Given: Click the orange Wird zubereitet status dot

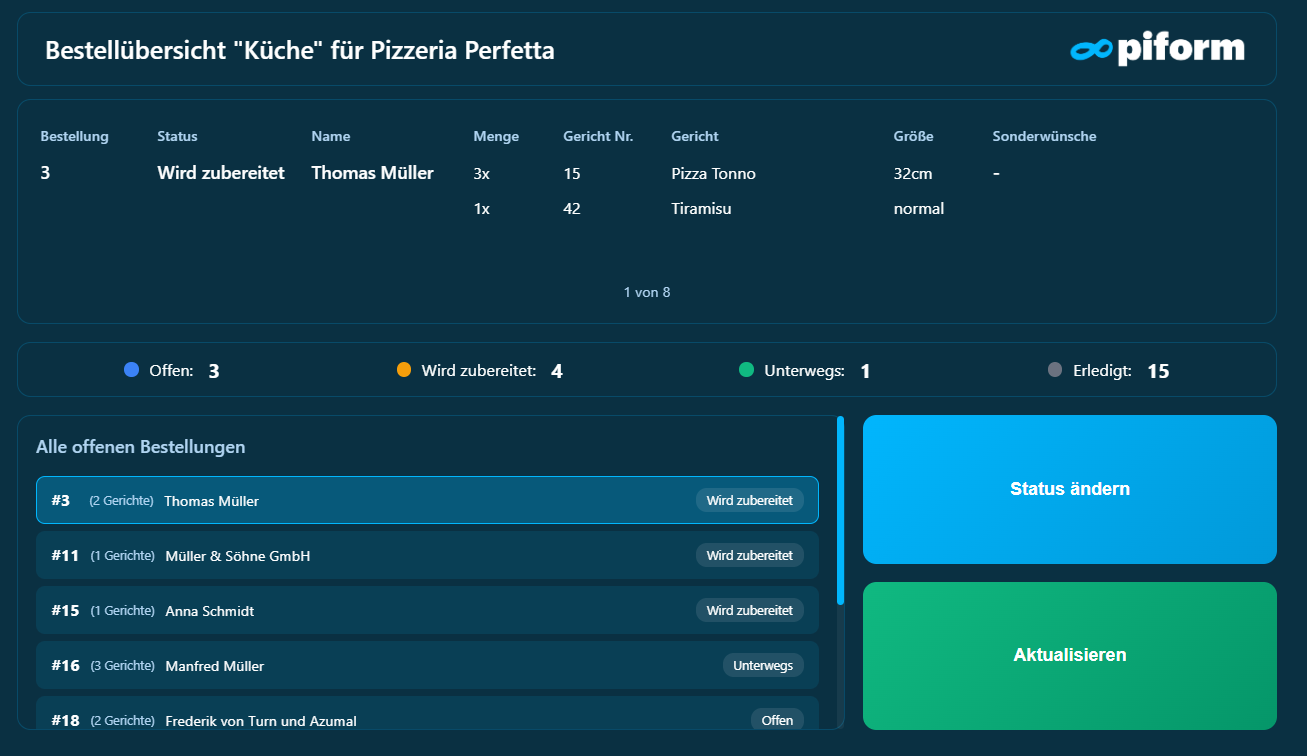Looking at the screenshot, I should coord(404,370).
